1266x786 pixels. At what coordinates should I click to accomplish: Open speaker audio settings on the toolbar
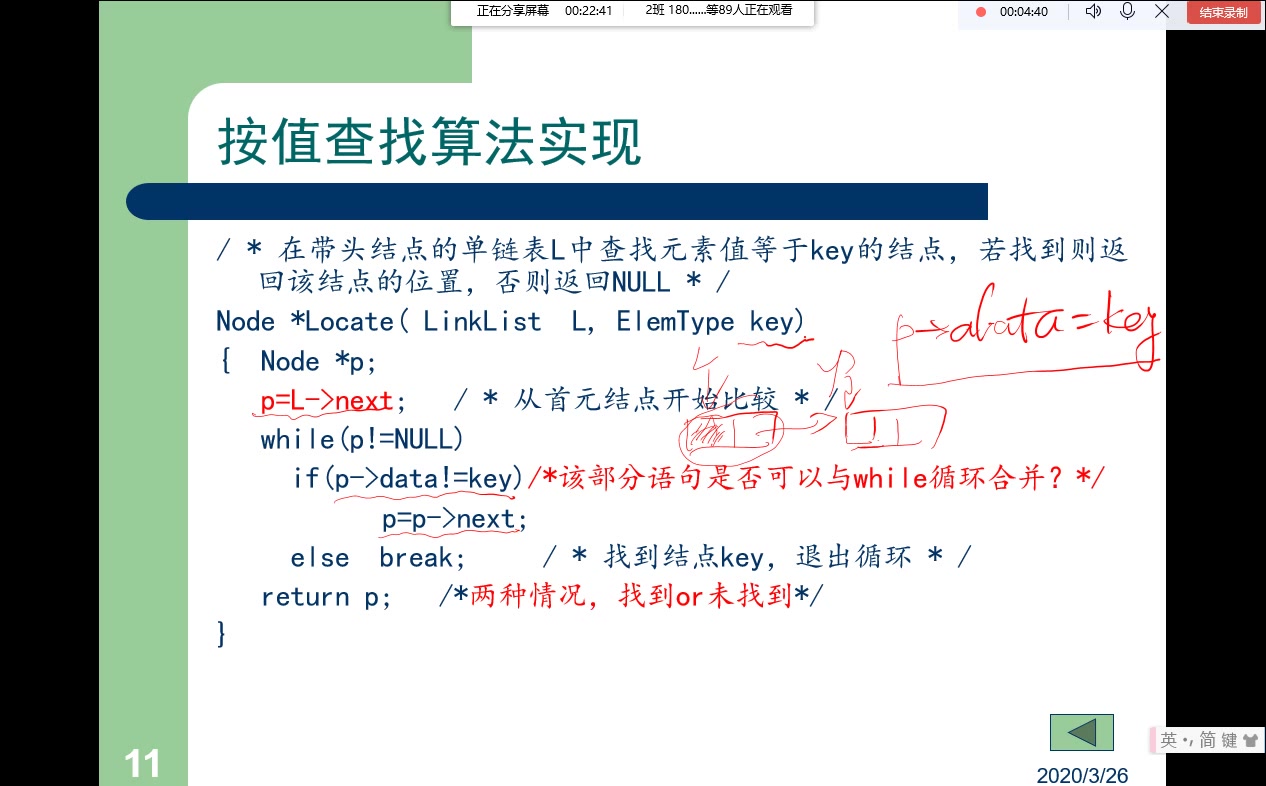(1093, 11)
